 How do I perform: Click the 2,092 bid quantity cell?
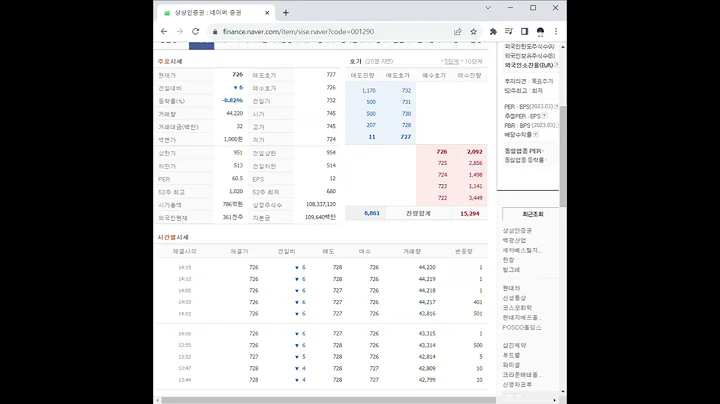474,152
